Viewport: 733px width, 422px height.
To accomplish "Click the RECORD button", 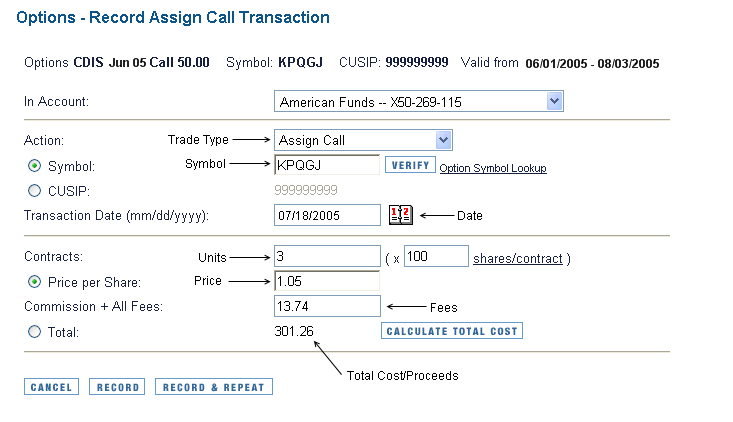I will point(117,387).
